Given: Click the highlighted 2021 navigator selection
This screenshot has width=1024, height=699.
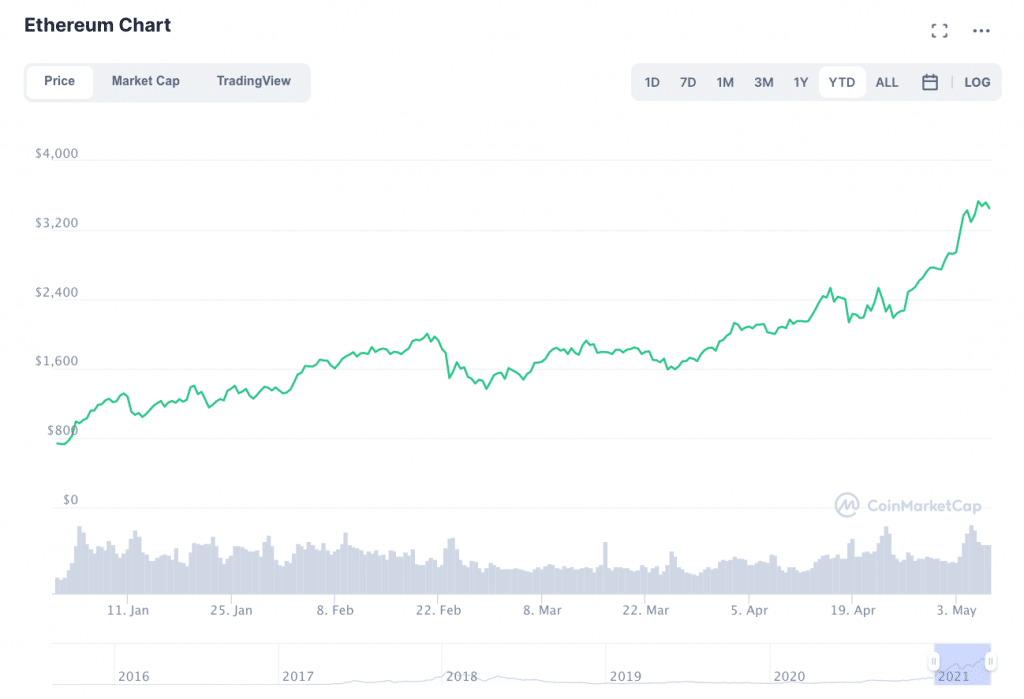Looking at the screenshot, I should click(x=962, y=662).
